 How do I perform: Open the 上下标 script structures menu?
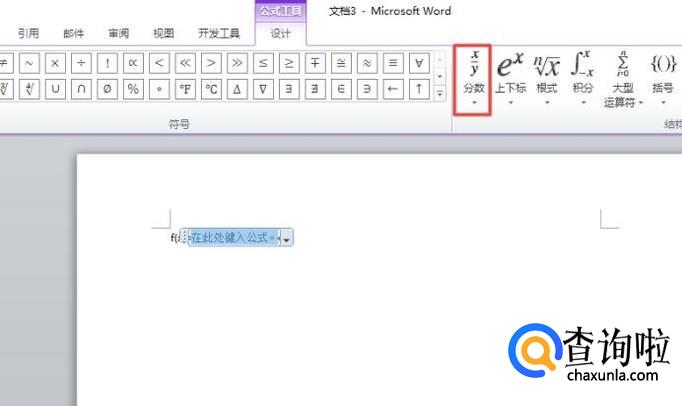[x=511, y=79]
